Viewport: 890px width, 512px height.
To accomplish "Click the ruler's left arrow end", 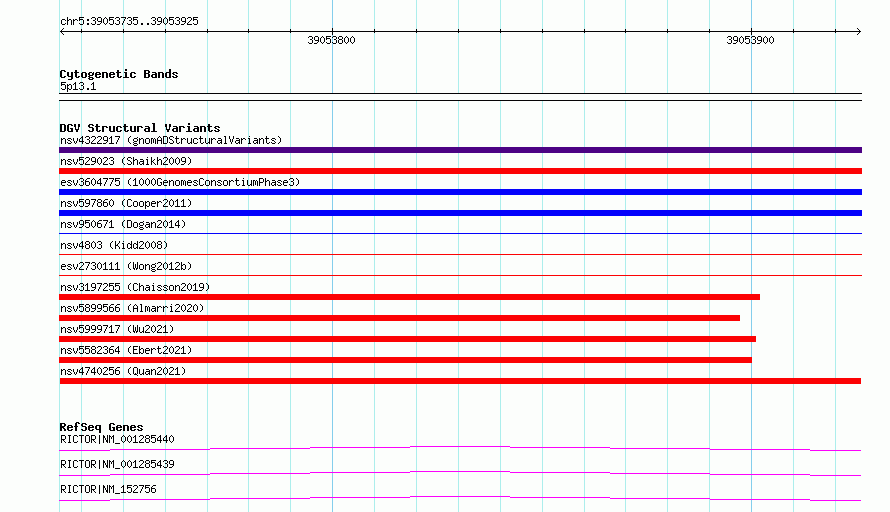I will [62, 31].
